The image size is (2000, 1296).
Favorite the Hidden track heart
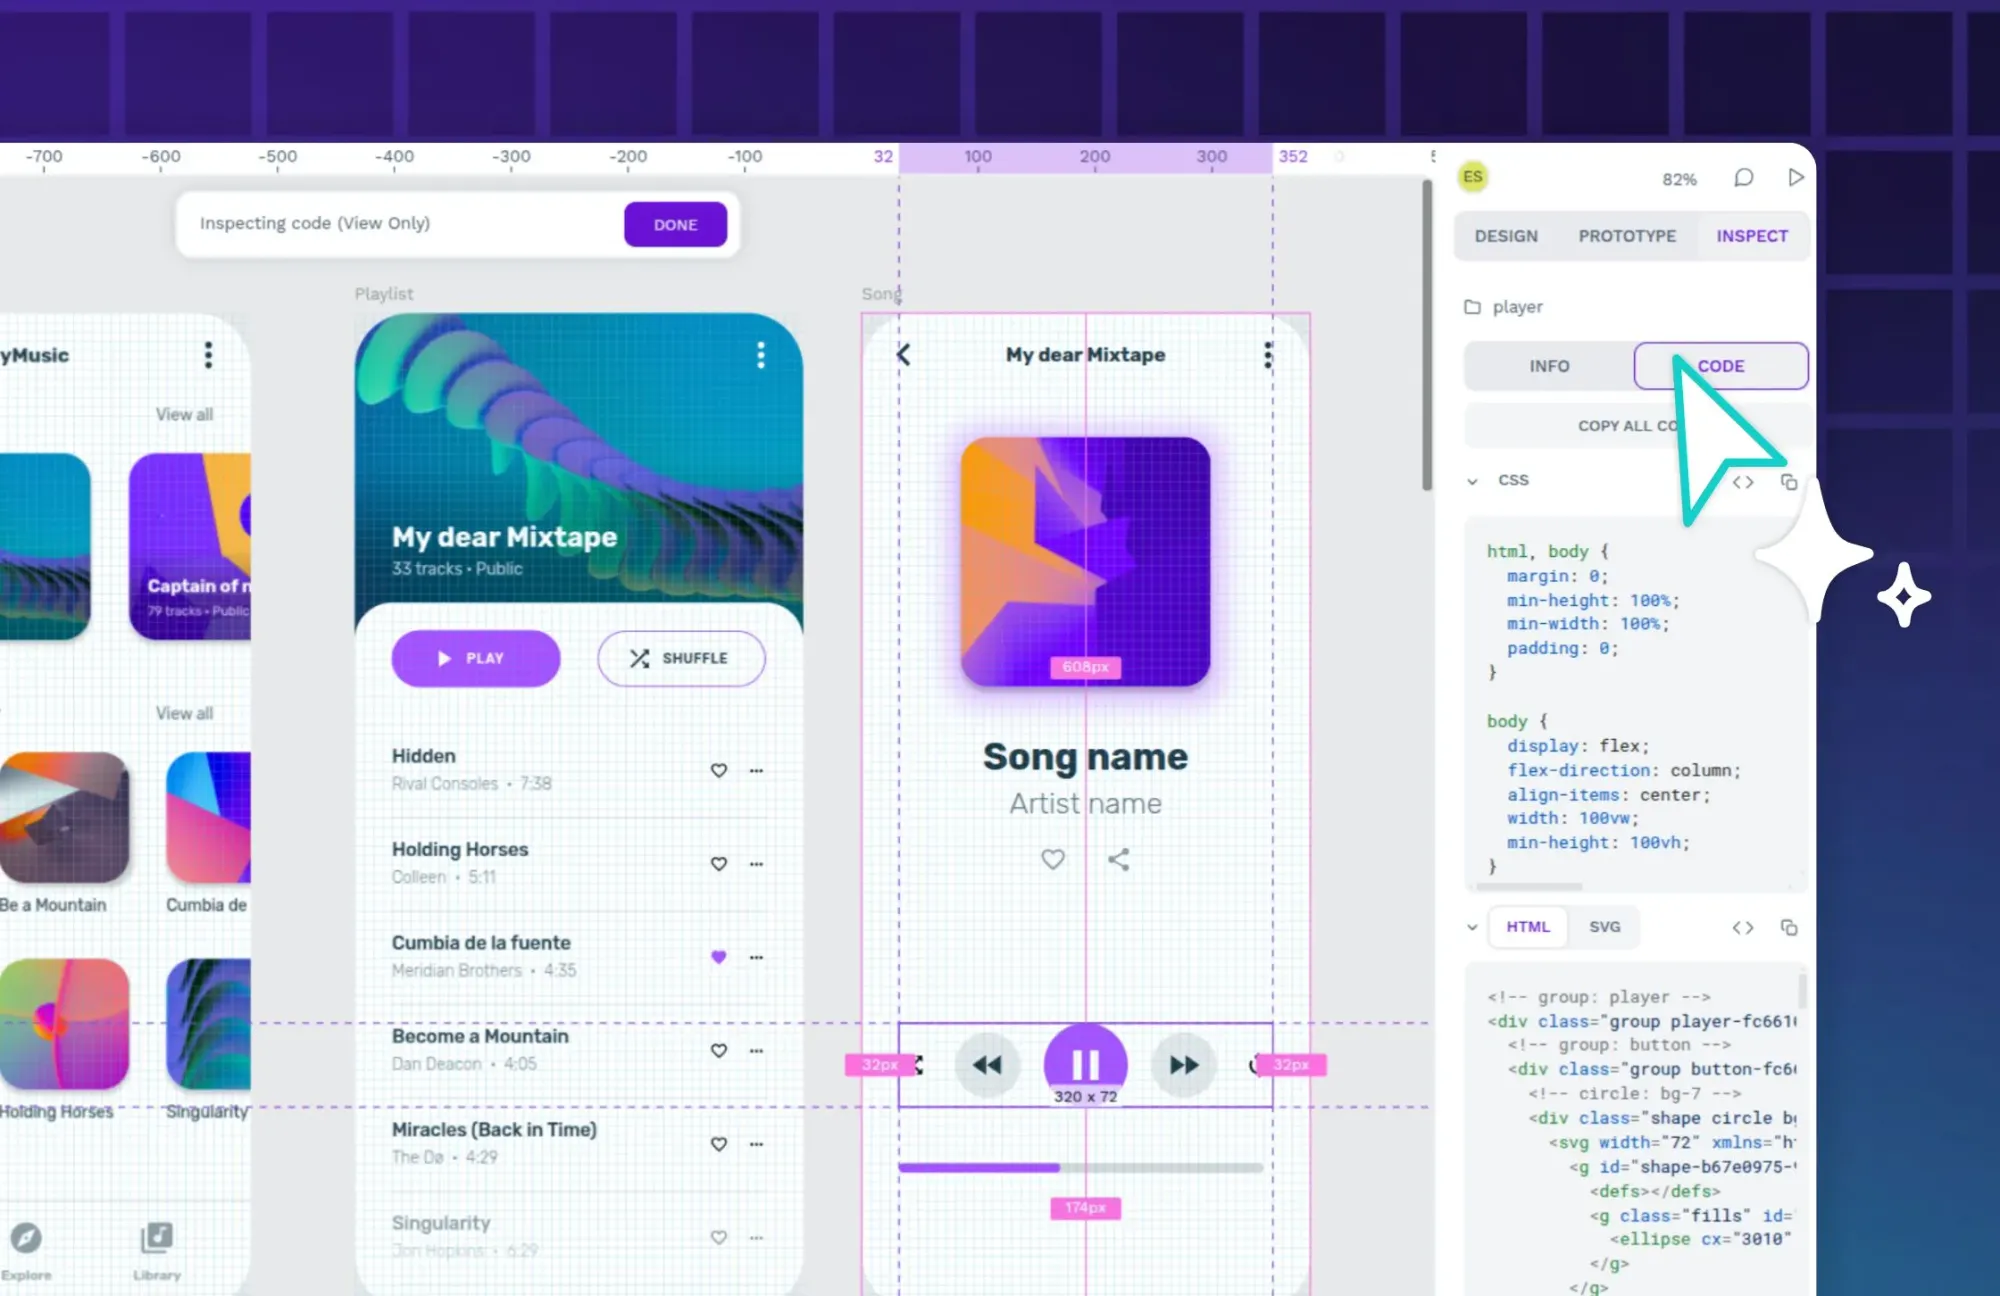(718, 771)
